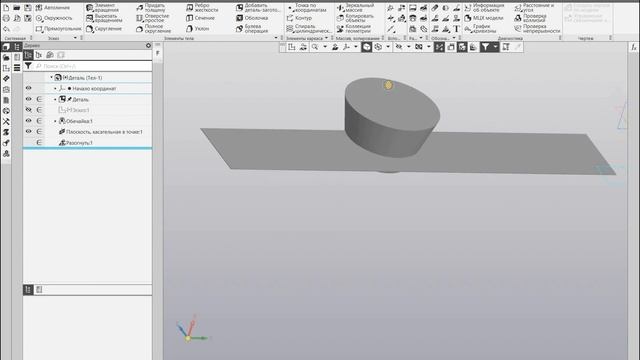
Task: Click the zoom magnifier icon in view toolbar
Action: pos(315,47)
